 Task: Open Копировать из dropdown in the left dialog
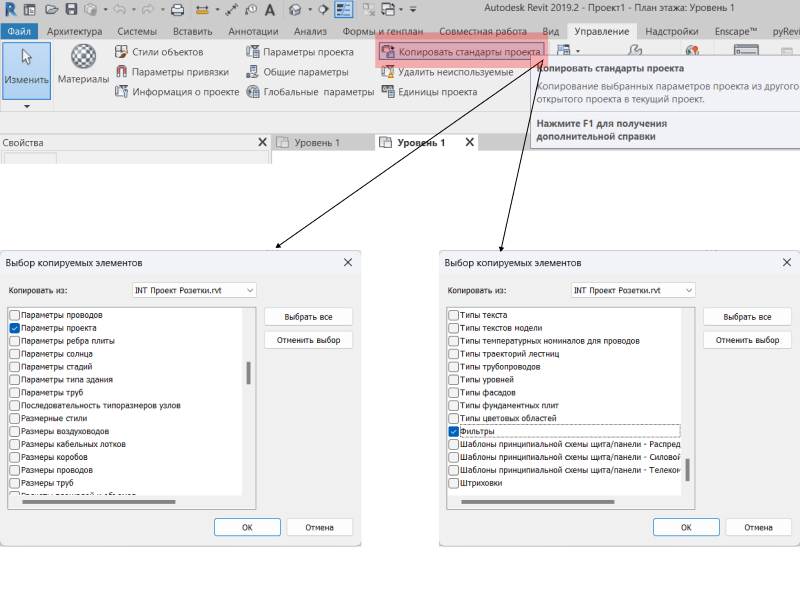194,290
